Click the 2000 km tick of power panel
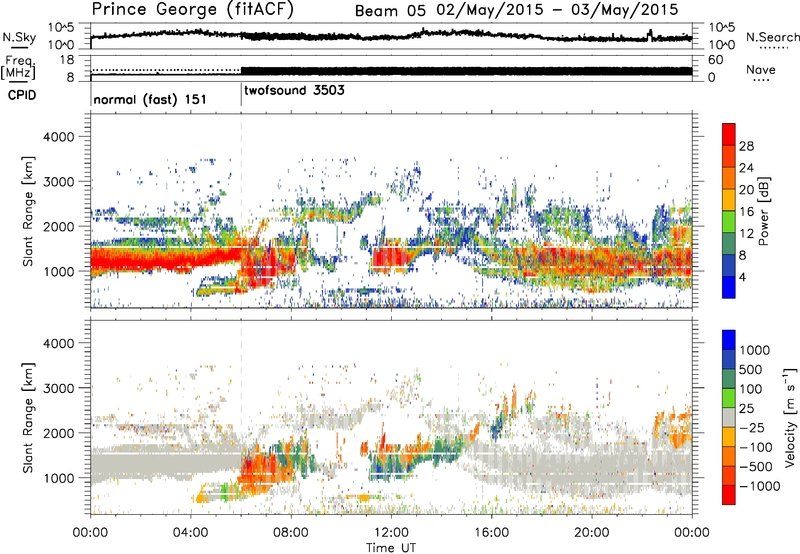This screenshot has width=800, height=554. (x=59, y=226)
